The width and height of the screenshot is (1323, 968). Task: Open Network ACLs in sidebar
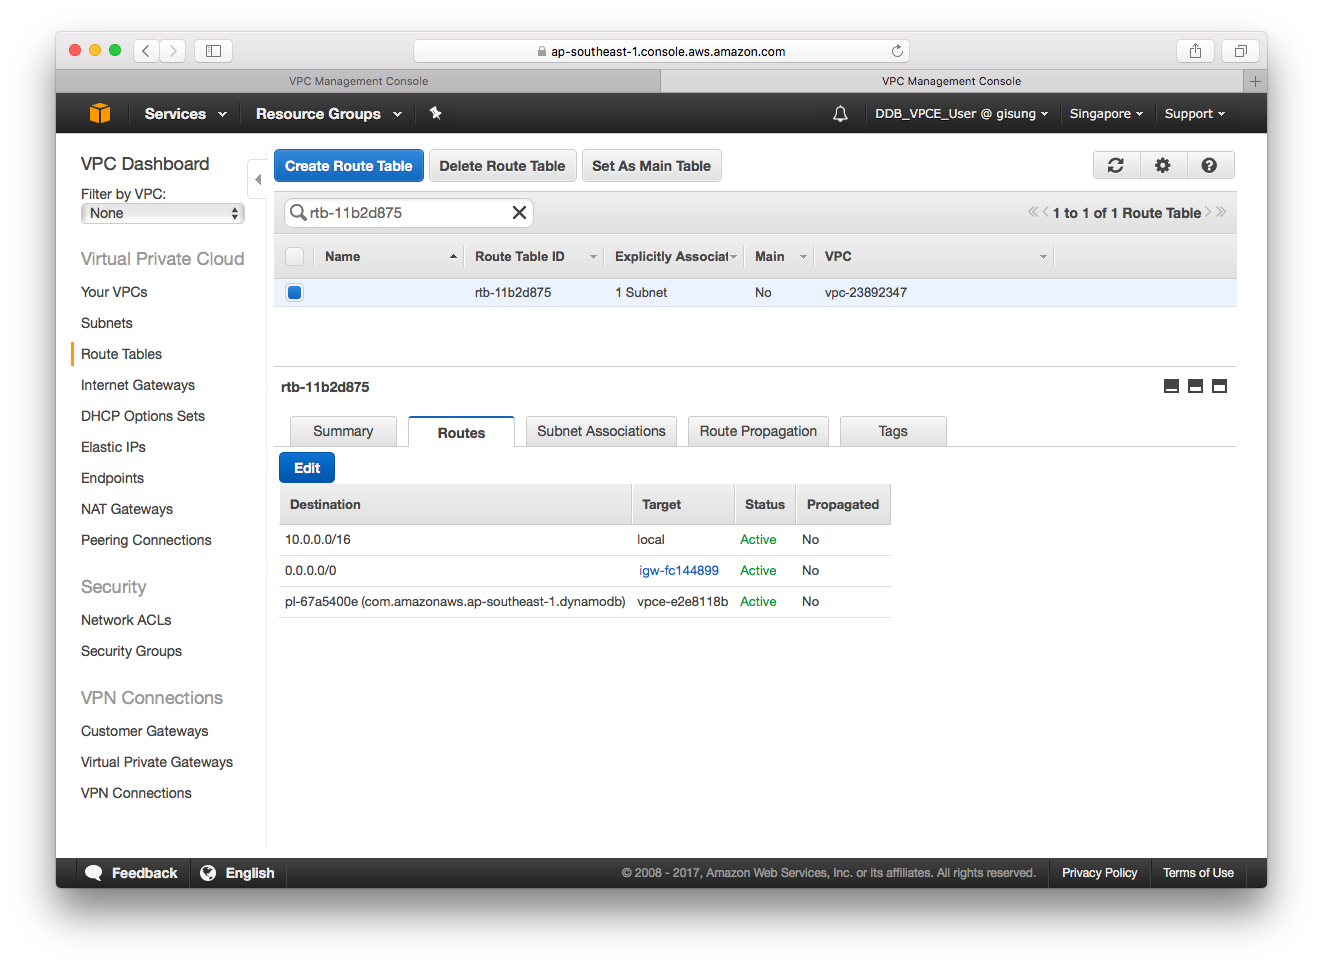126,620
